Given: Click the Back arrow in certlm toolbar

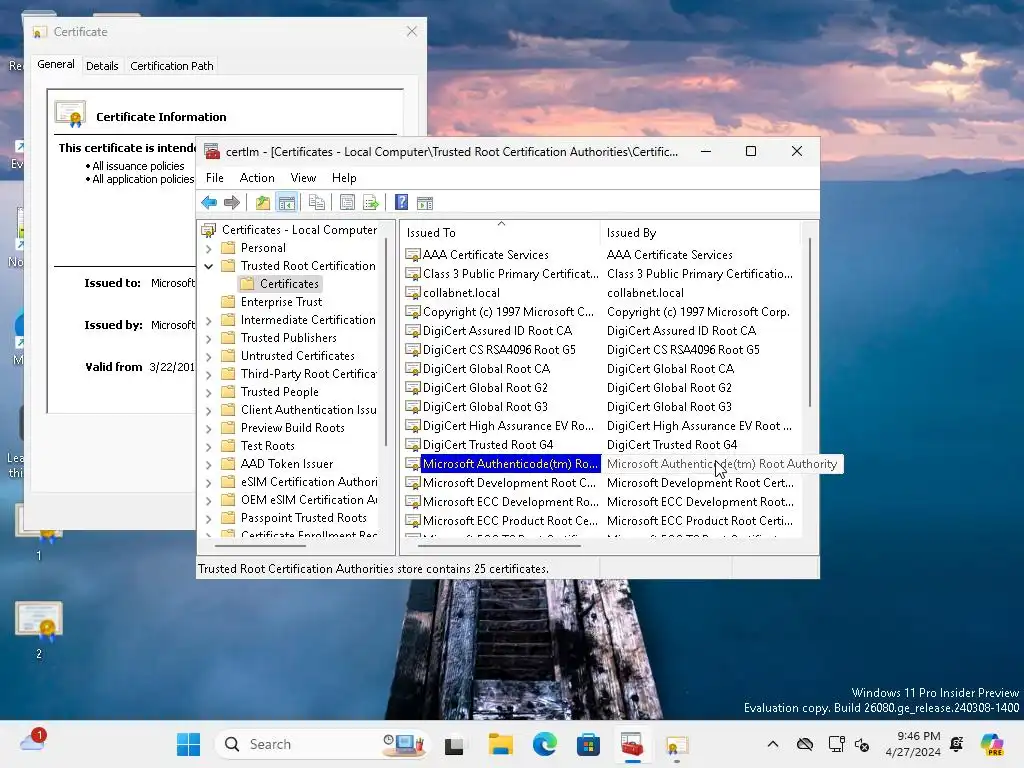Looking at the screenshot, I should (209, 202).
